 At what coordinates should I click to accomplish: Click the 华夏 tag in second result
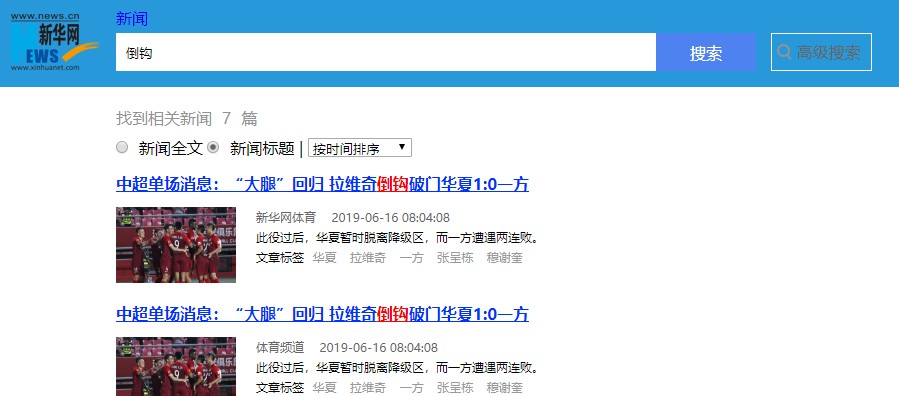pyautogui.click(x=325, y=387)
